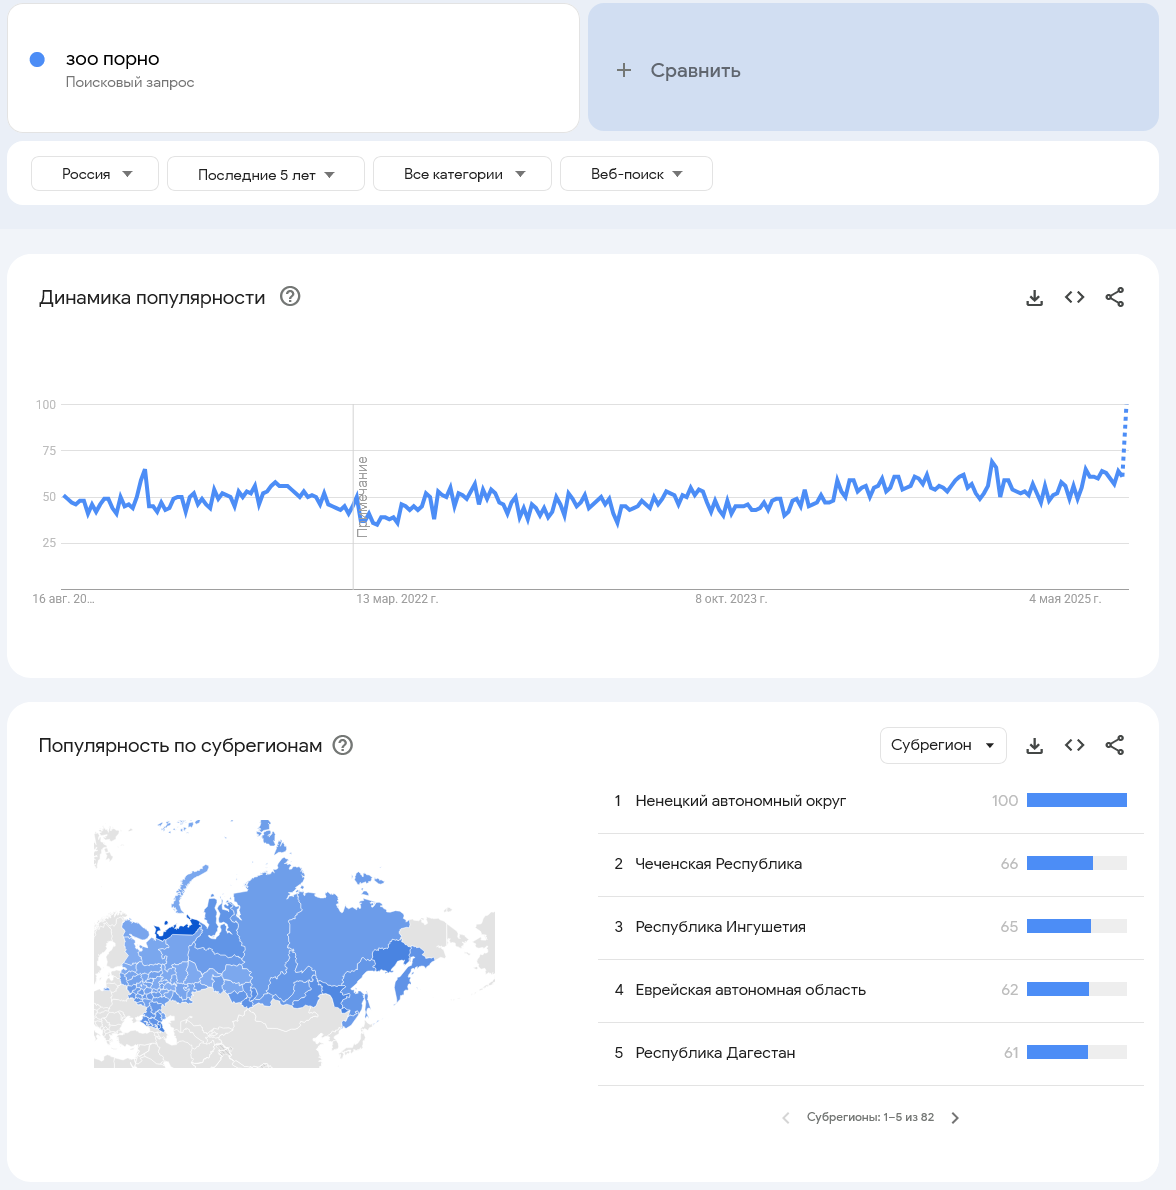Image resolution: width=1176 pixels, height=1190 pixels.
Task: Open help for Динамика популярности
Action: coord(290,296)
